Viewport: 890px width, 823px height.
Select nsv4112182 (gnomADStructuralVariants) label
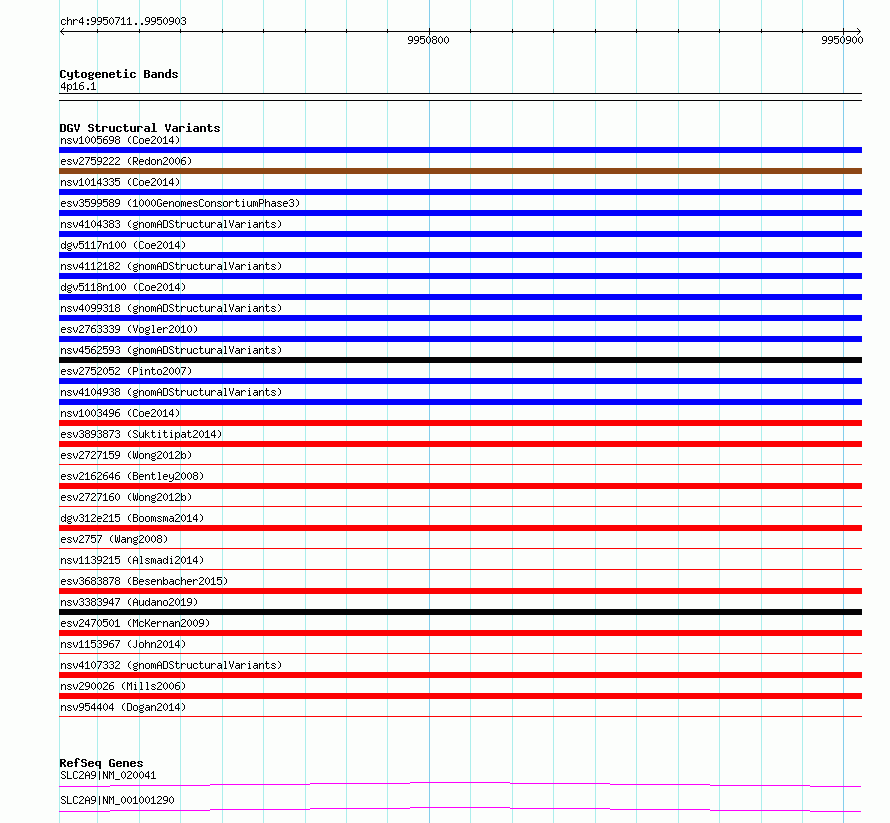(171, 266)
